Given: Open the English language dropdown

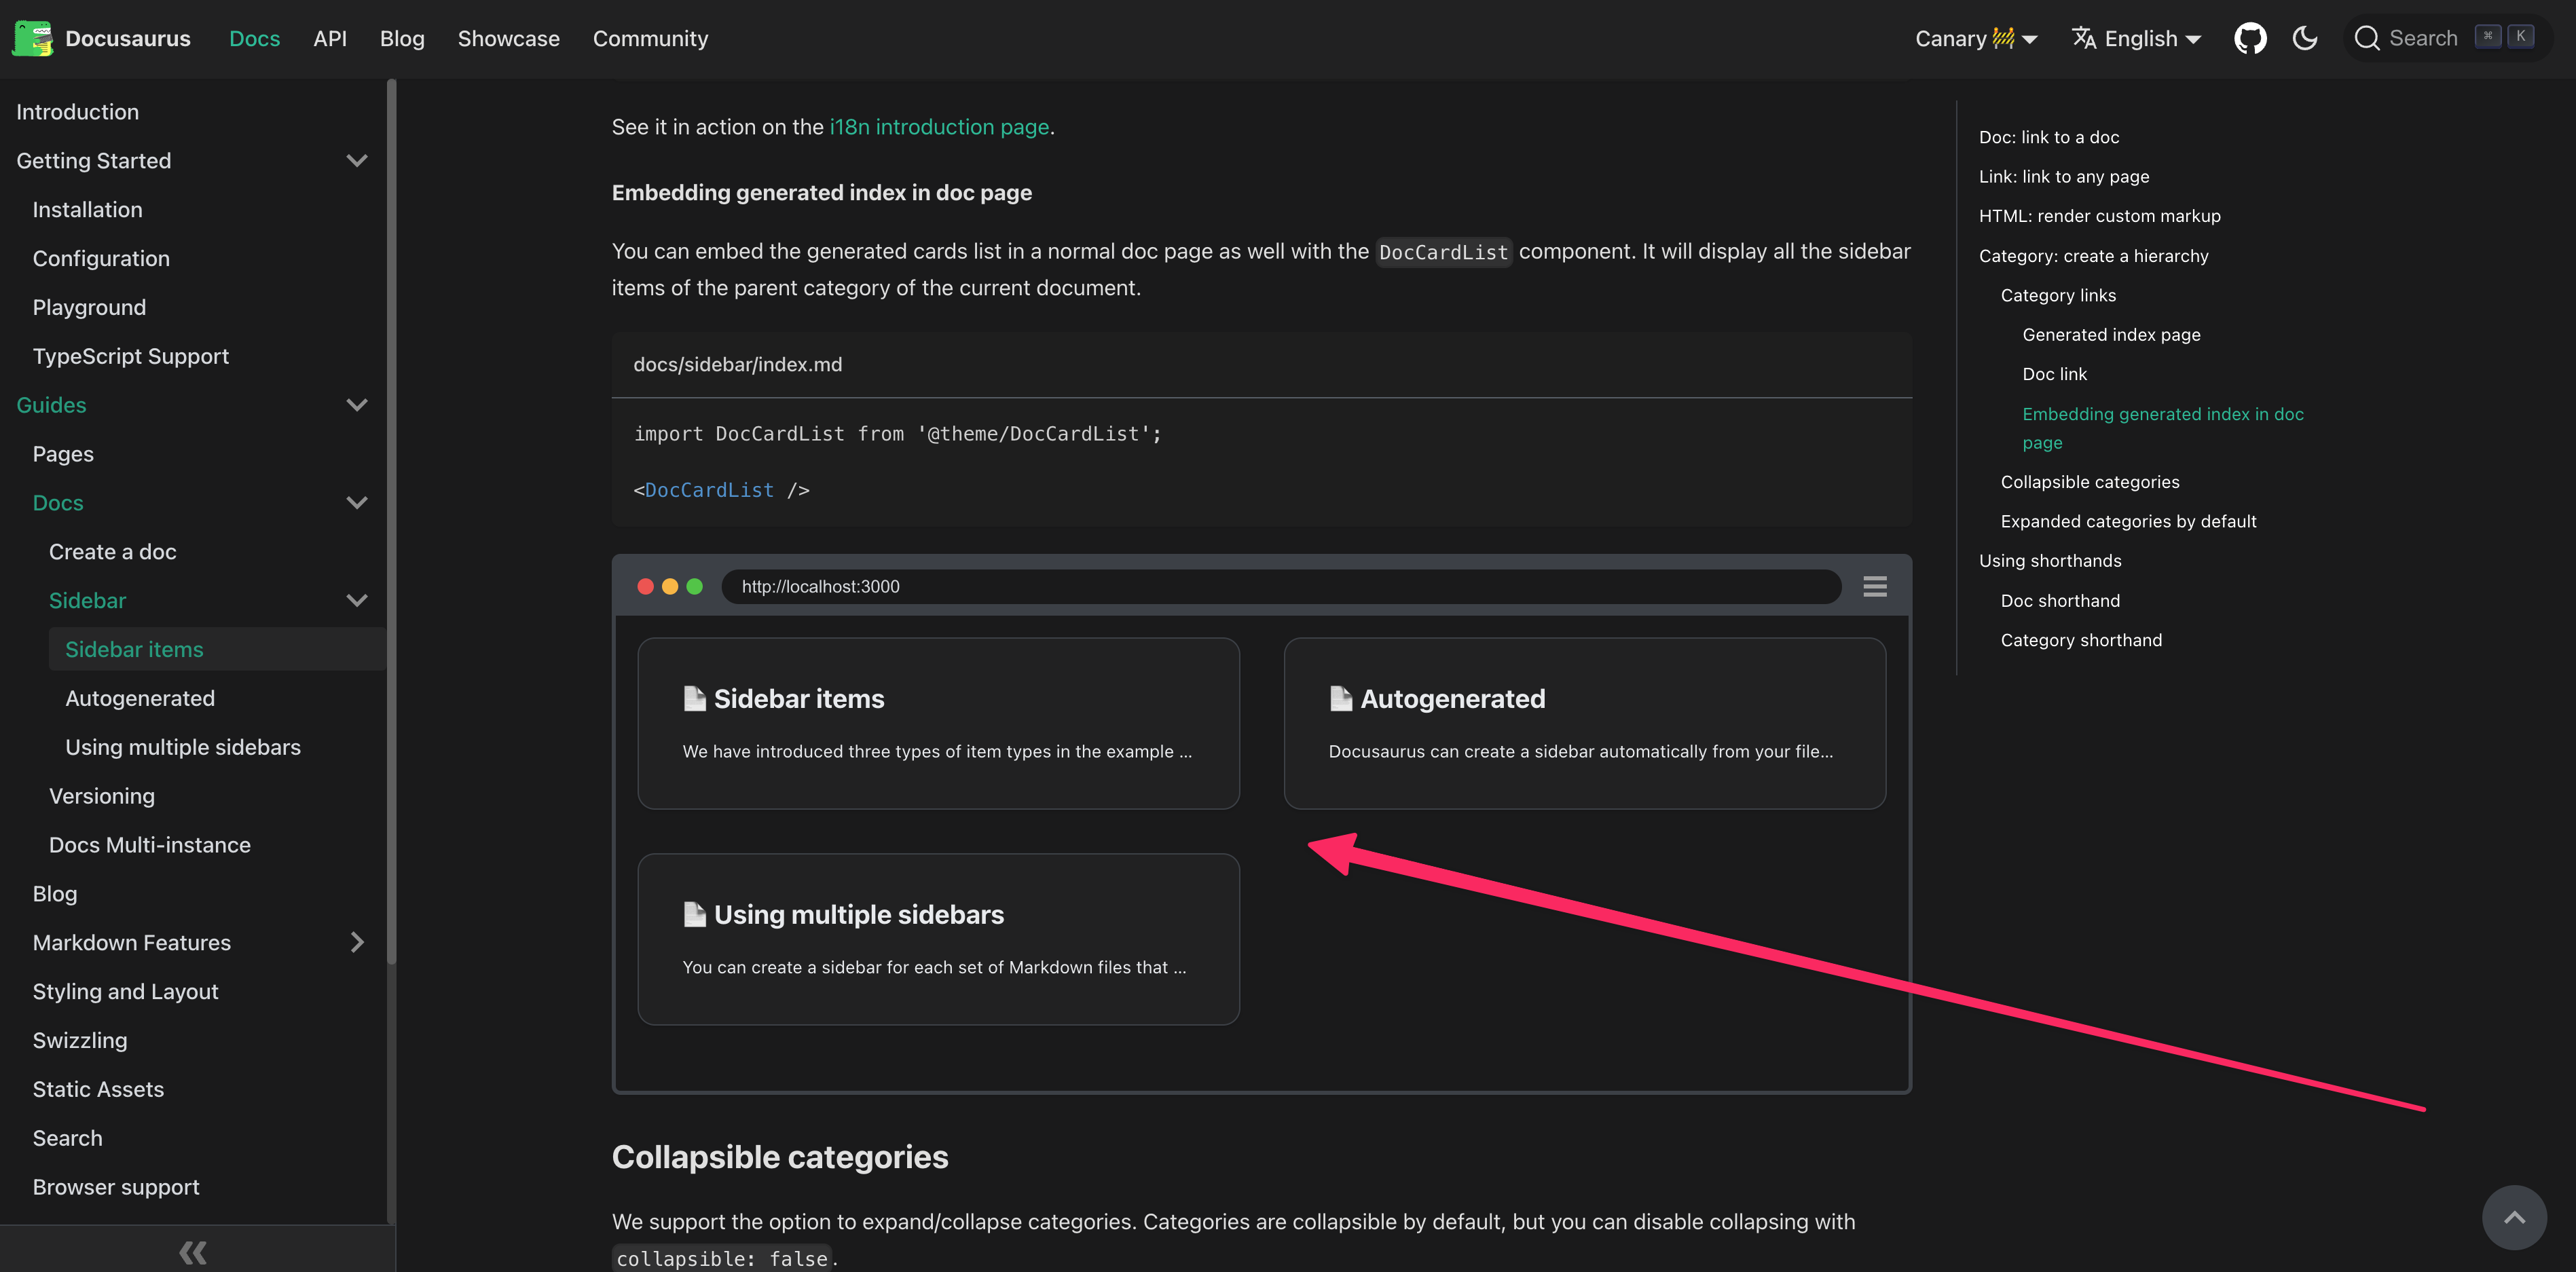Looking at the screenshot, I should click(2137, 38).
